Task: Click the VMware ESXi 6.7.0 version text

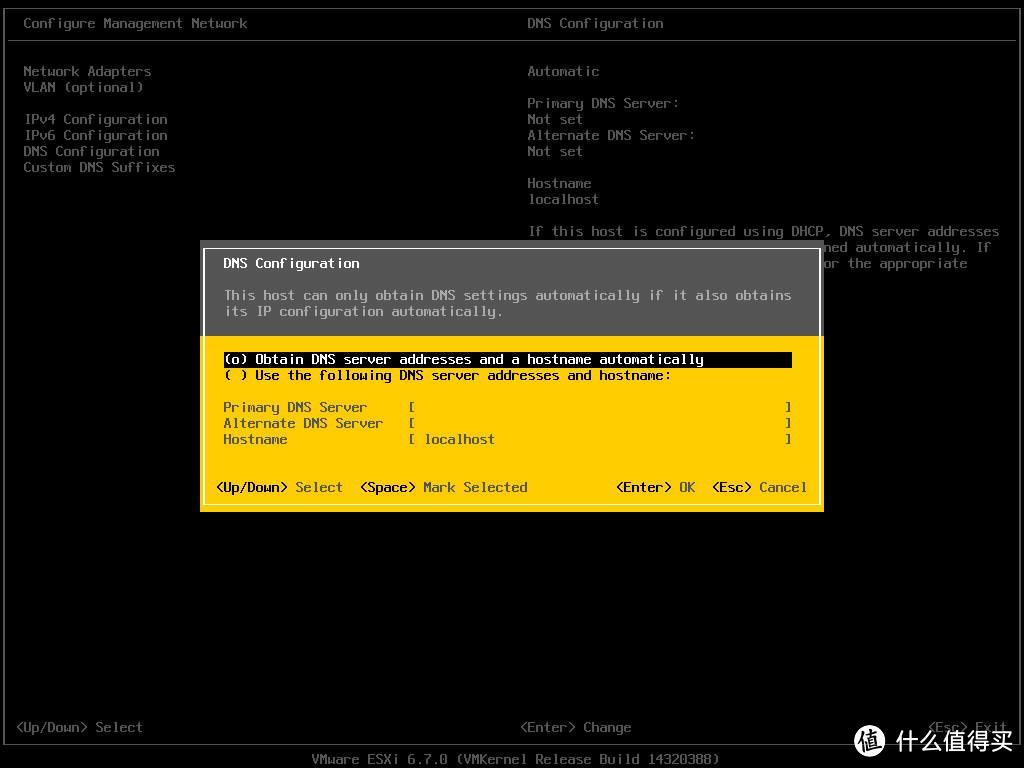Action: 515,759
